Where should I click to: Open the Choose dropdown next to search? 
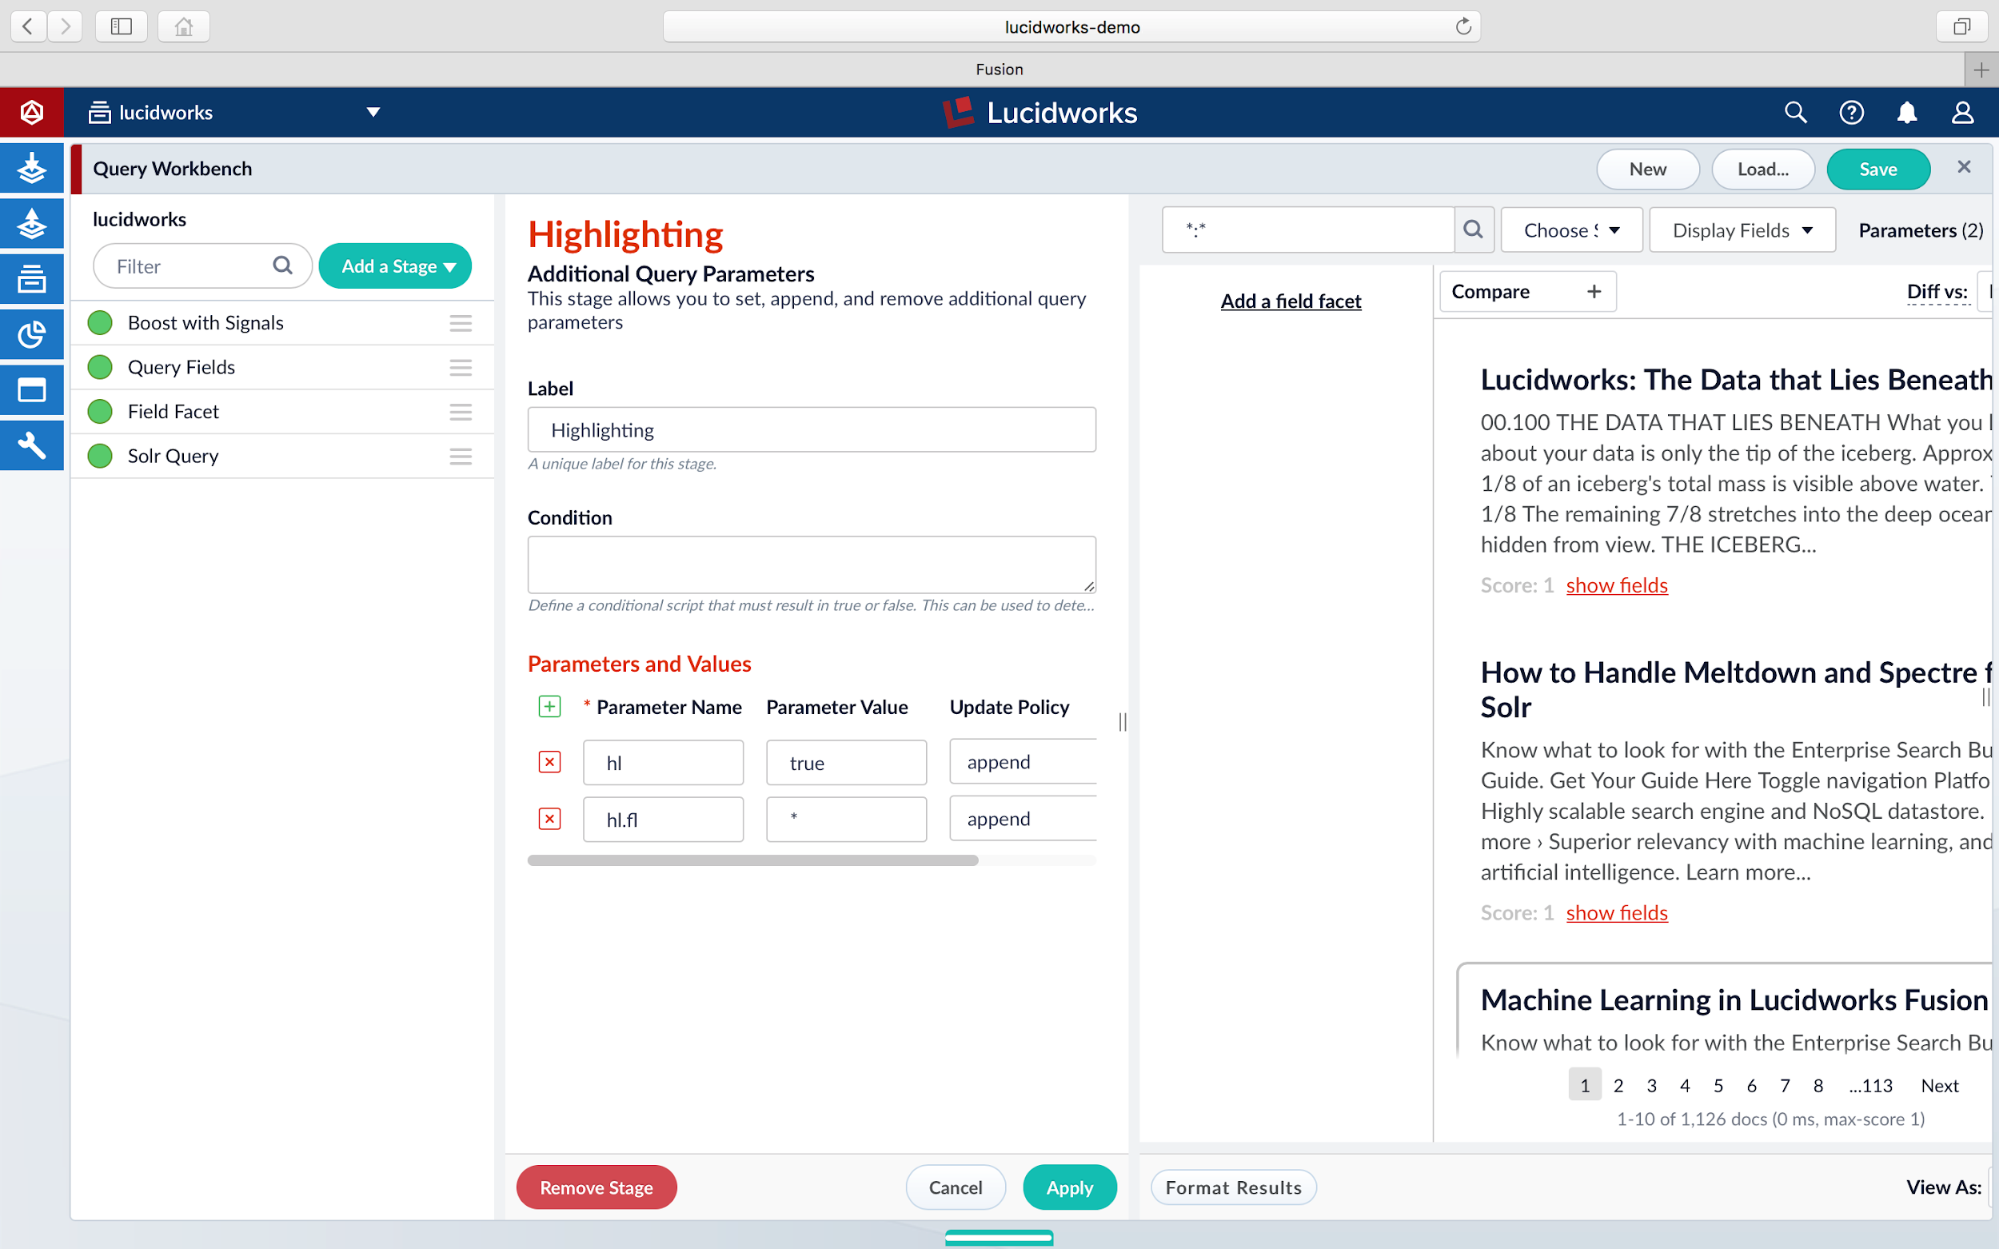tap(1571, 230)
